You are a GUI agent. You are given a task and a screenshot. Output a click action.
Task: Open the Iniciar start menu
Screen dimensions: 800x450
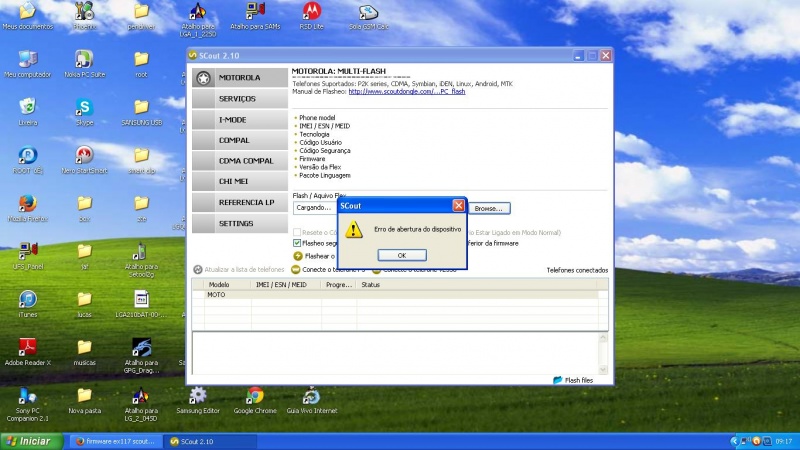(x=32, y=441)
